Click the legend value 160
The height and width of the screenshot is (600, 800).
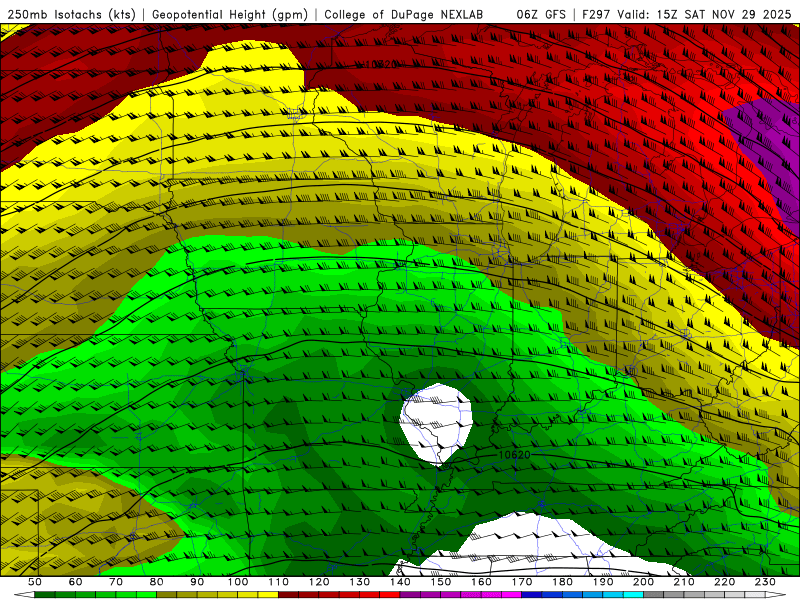(x=481, y=582)
